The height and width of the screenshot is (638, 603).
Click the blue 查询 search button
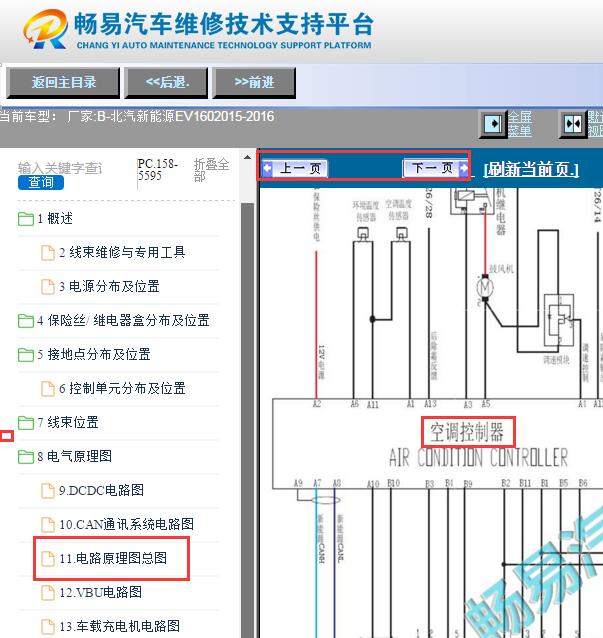pos(41,182)
